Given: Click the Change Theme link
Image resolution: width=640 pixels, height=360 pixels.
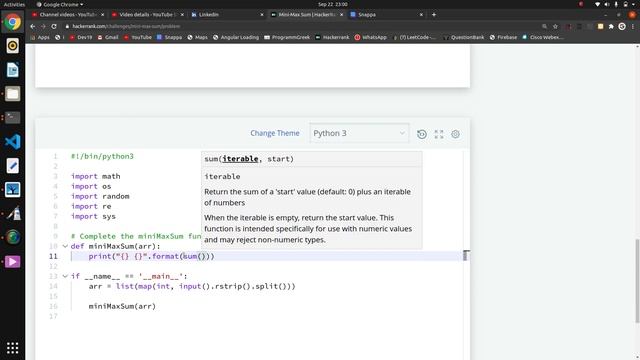Looking at the screenshot, I should pyautogui.click(x=275, y=133).
